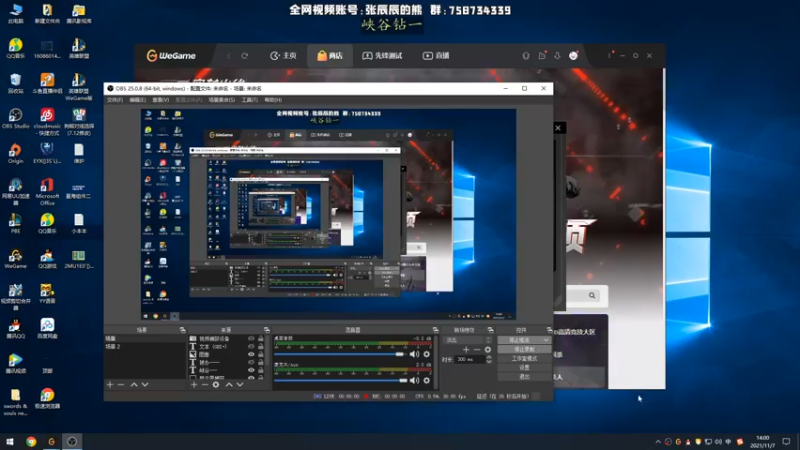
Task: Mute 麦克风/Aux speaker icon
Action: coord(414,380)
